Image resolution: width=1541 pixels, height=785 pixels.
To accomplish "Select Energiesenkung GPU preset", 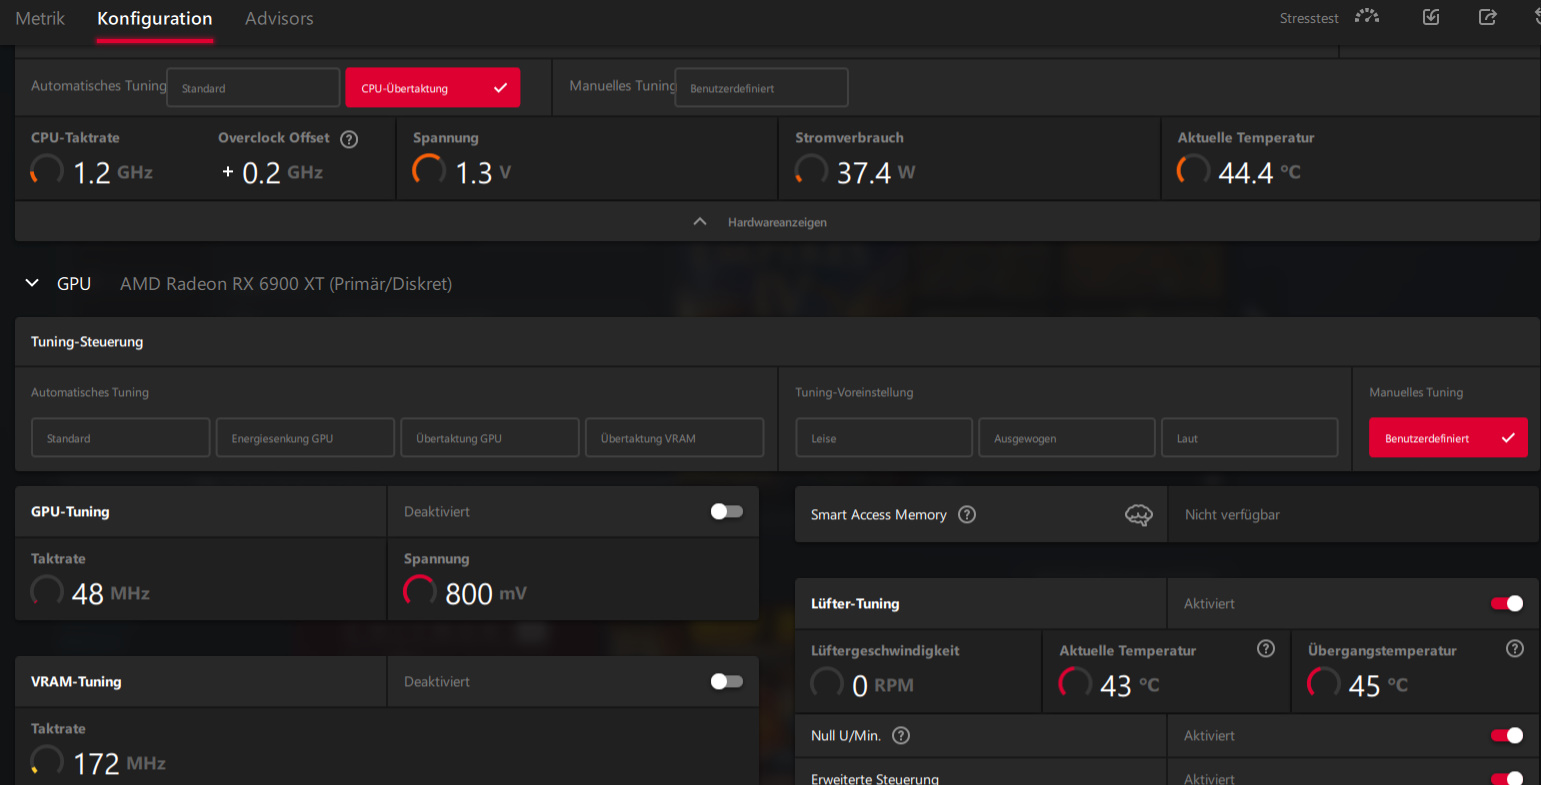I will click(305, 438).
